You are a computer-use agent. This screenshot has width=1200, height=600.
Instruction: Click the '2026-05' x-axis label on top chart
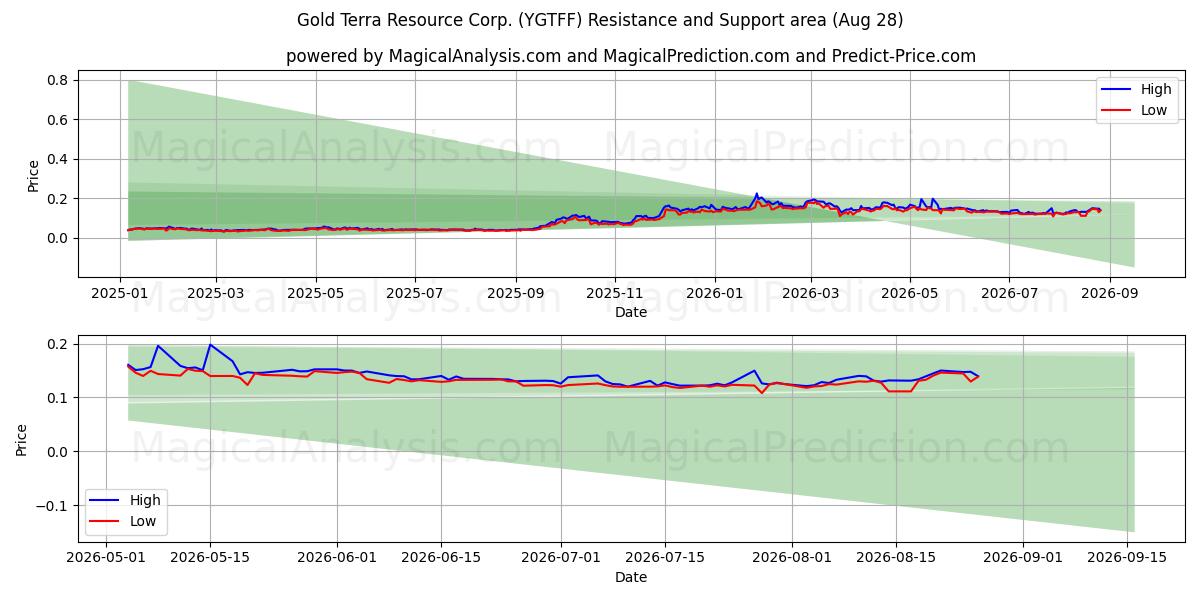tap(910, 293)
